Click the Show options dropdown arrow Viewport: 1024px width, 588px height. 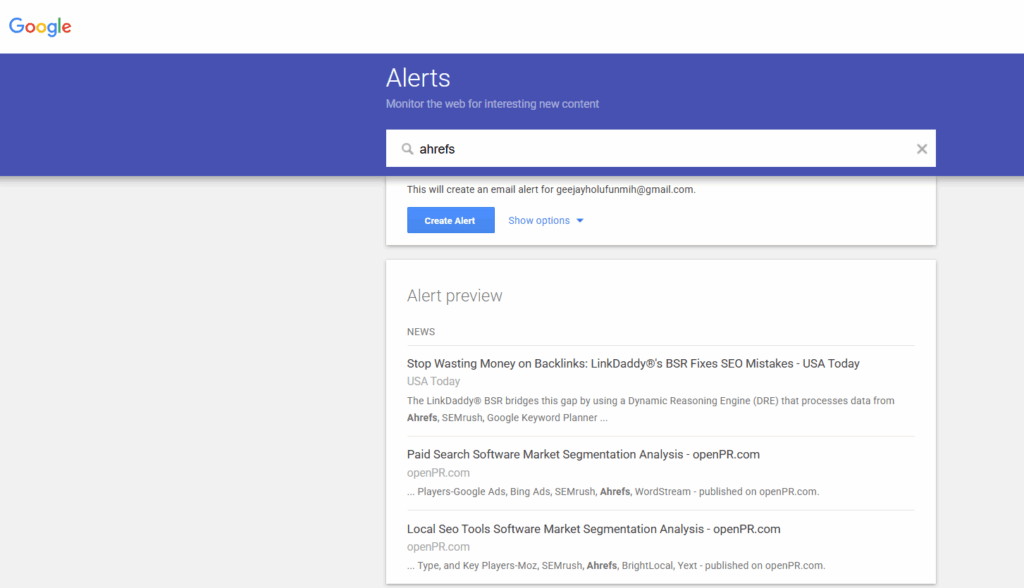[579, 221]
